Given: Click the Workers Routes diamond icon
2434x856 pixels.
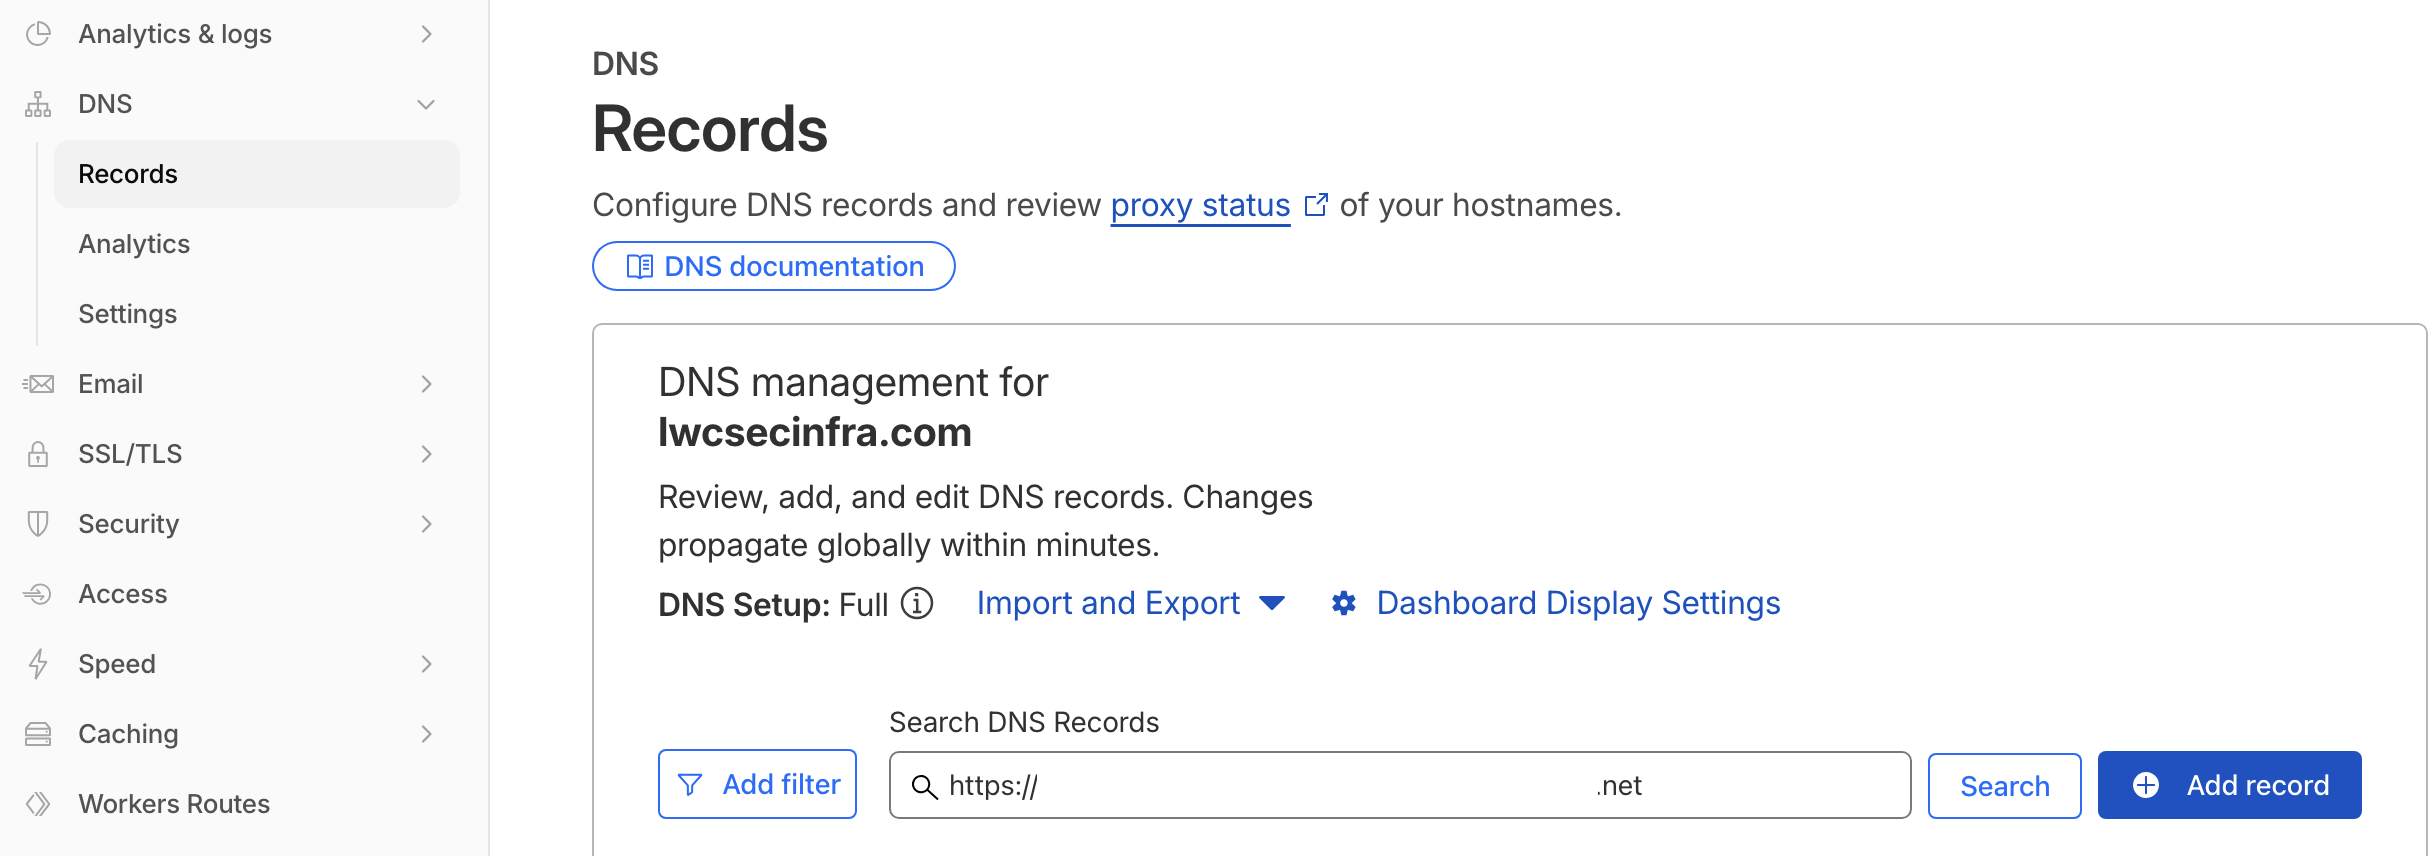Looking at the screenshot, I should pos(38,804).
